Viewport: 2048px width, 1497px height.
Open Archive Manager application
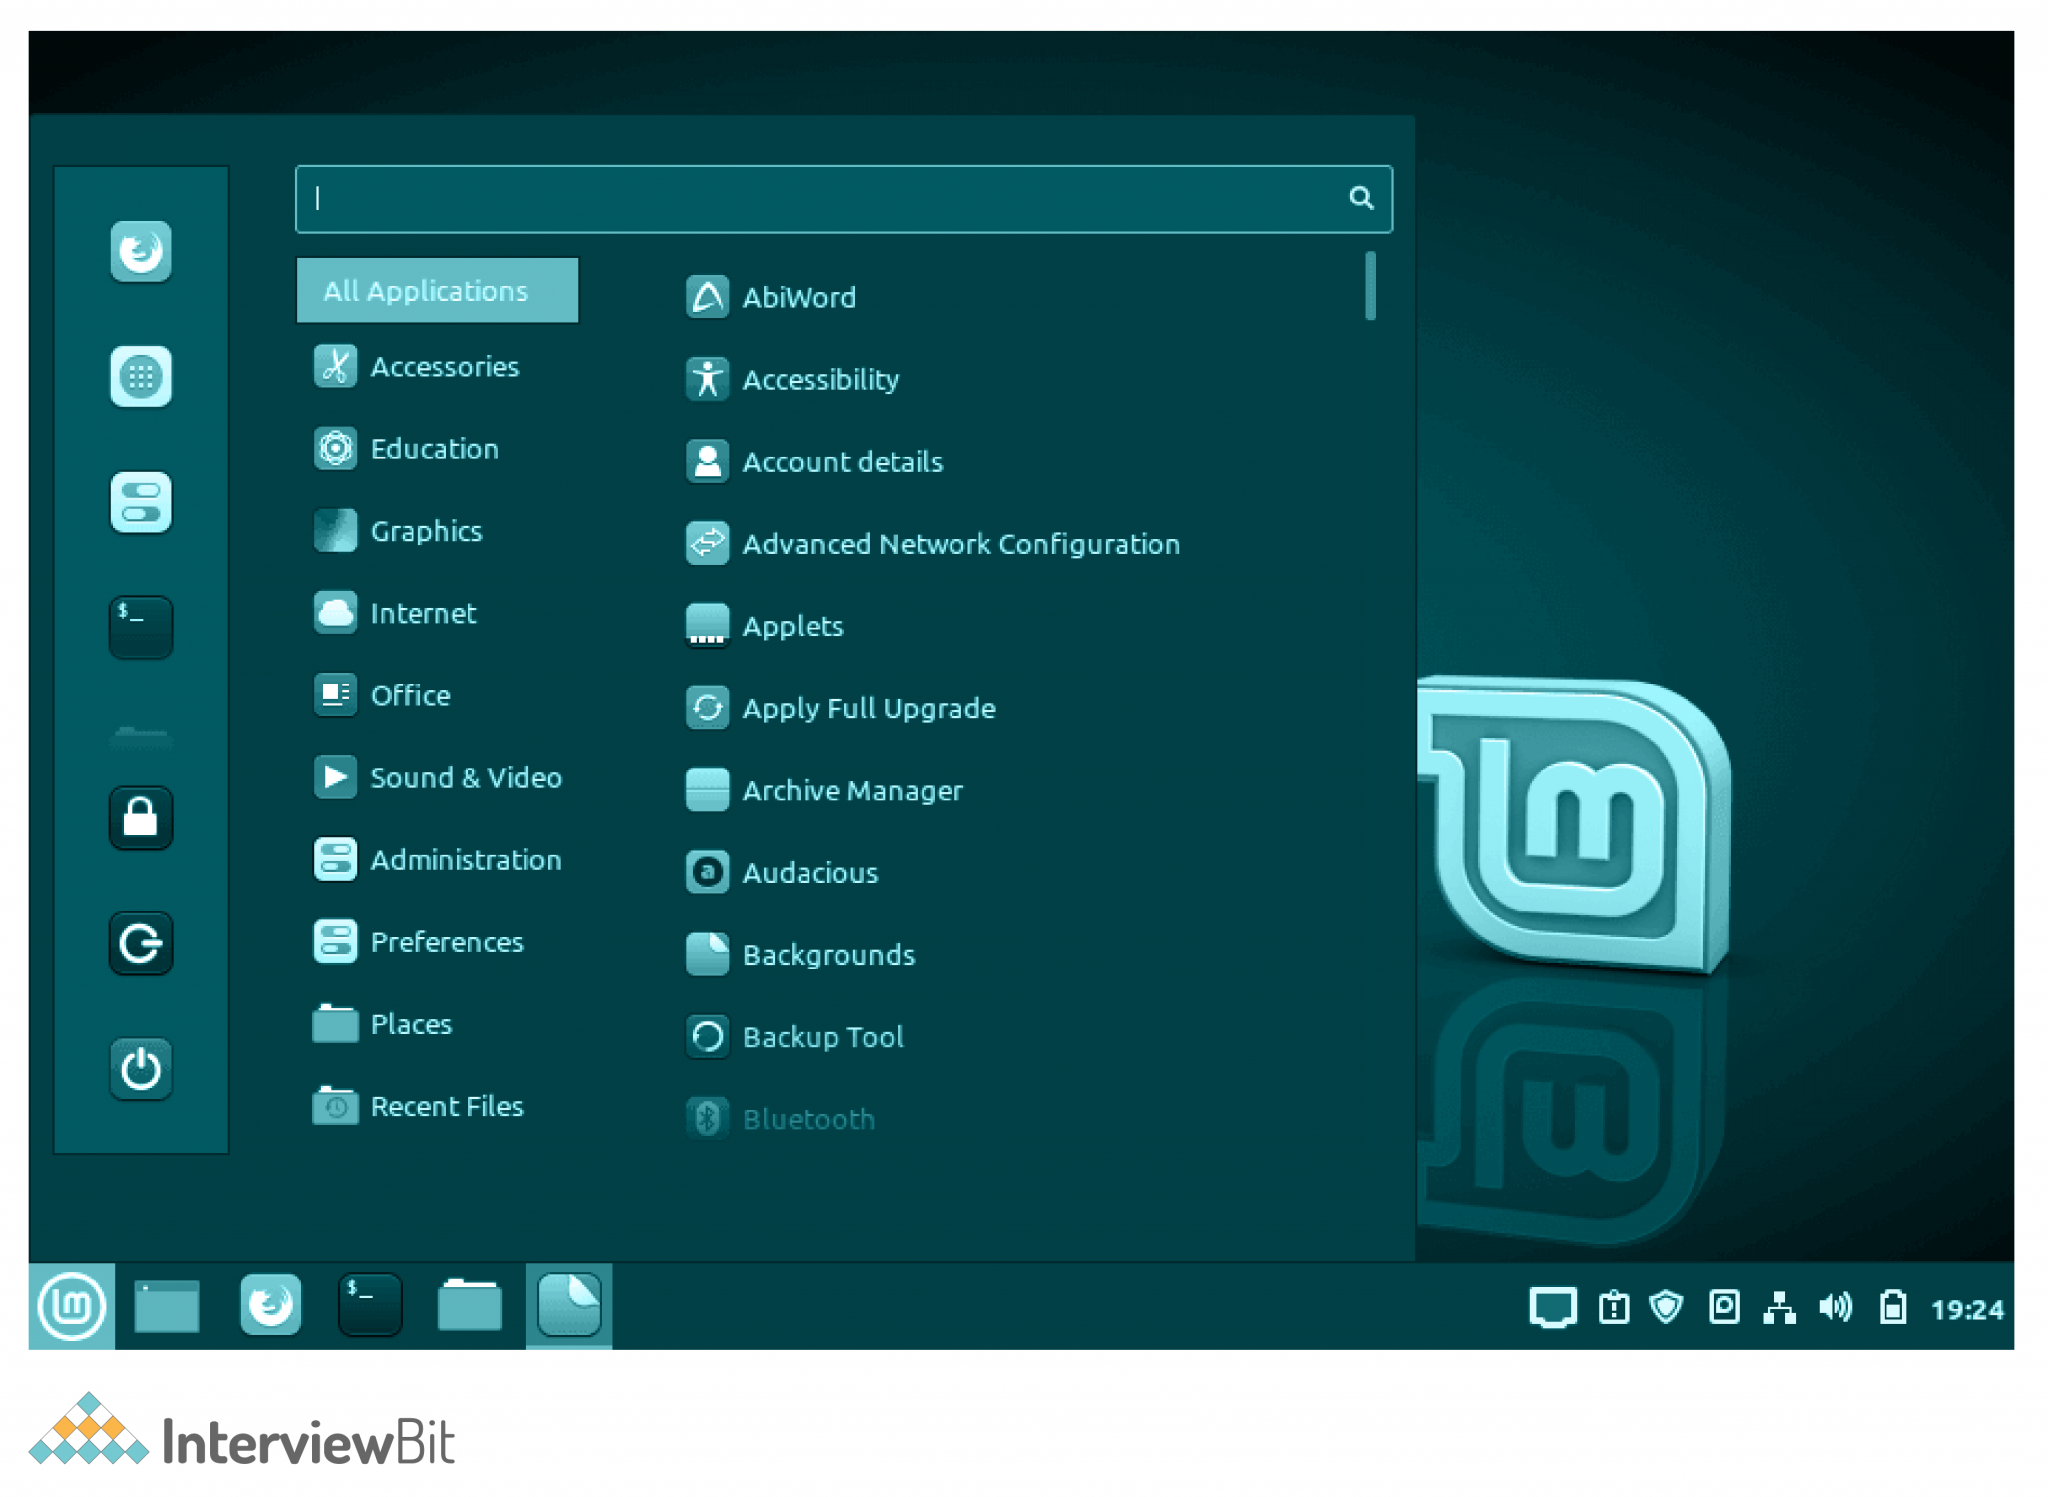click(851, 790)
